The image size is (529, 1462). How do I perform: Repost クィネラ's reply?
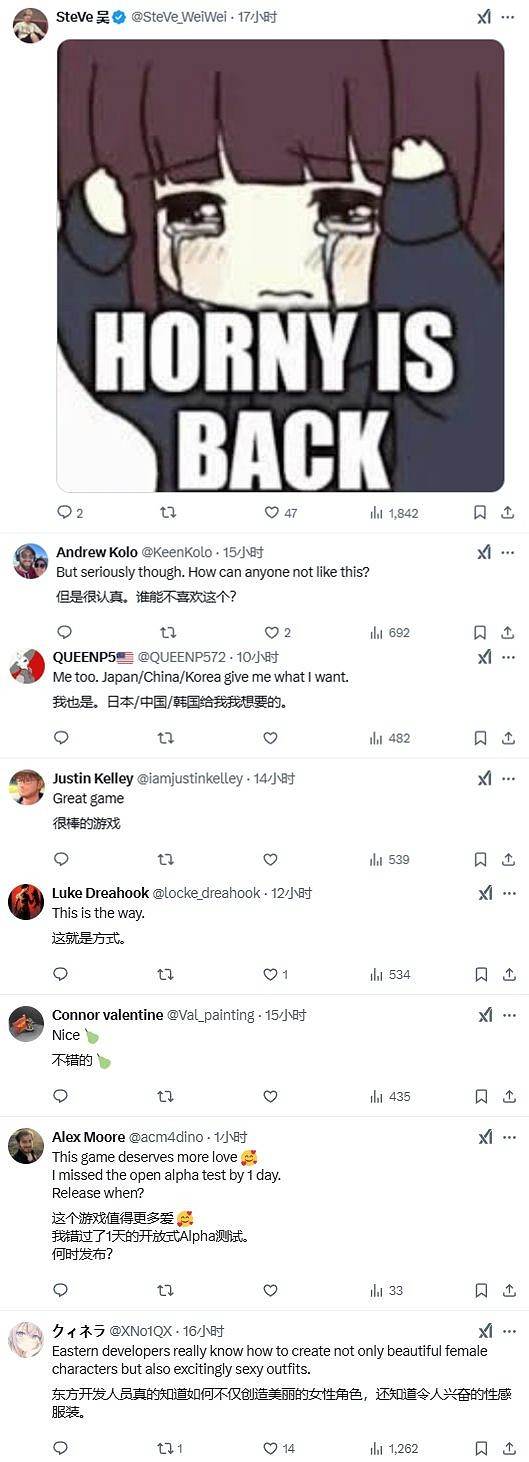(172, 1448)
